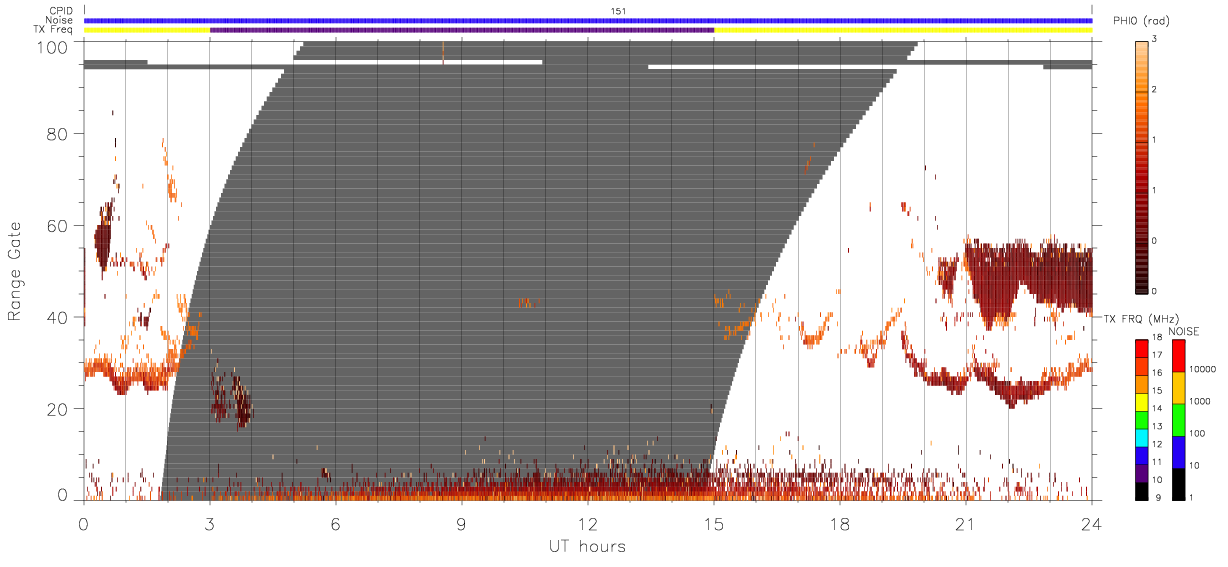Screen dimensions: 1228x567
Task: Click the 13 tick label in TX FRQ legend
Action: pyautogui.click(x=1156, y=427)
